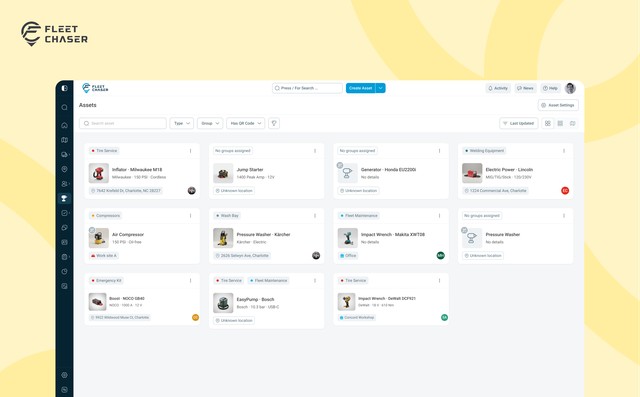Viewport: 640px width, 397px height.
Task: Switch to map view of assets
Action: click(573, 123)
